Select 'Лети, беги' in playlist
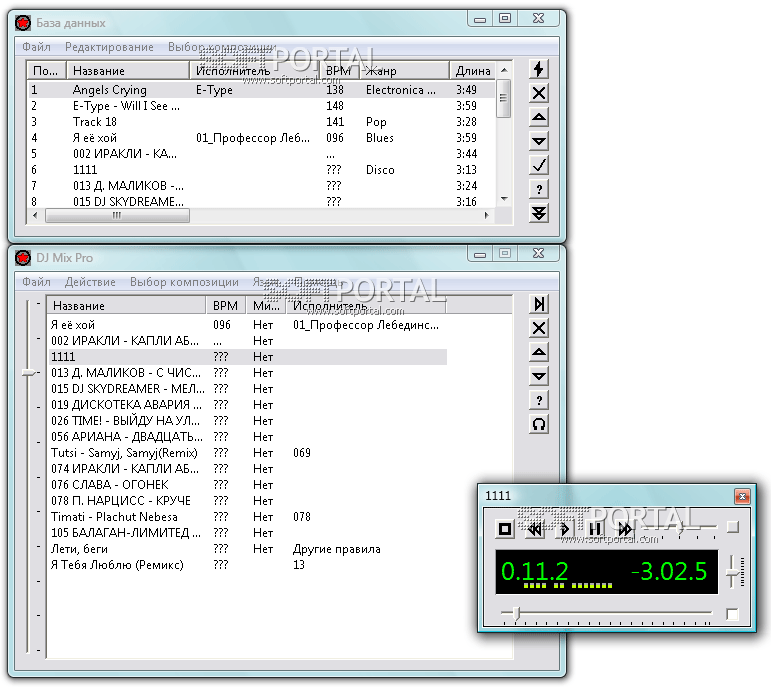 tap(247, 549)
